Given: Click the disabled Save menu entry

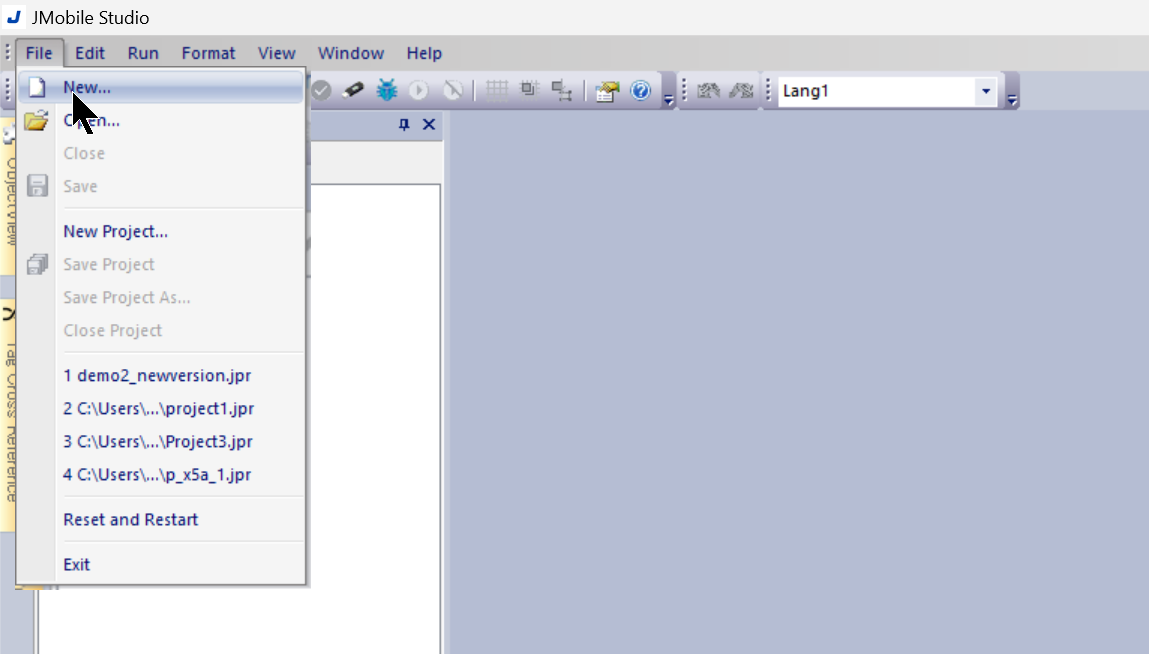Looking at the screenshot, I should (x=161, y=186).
